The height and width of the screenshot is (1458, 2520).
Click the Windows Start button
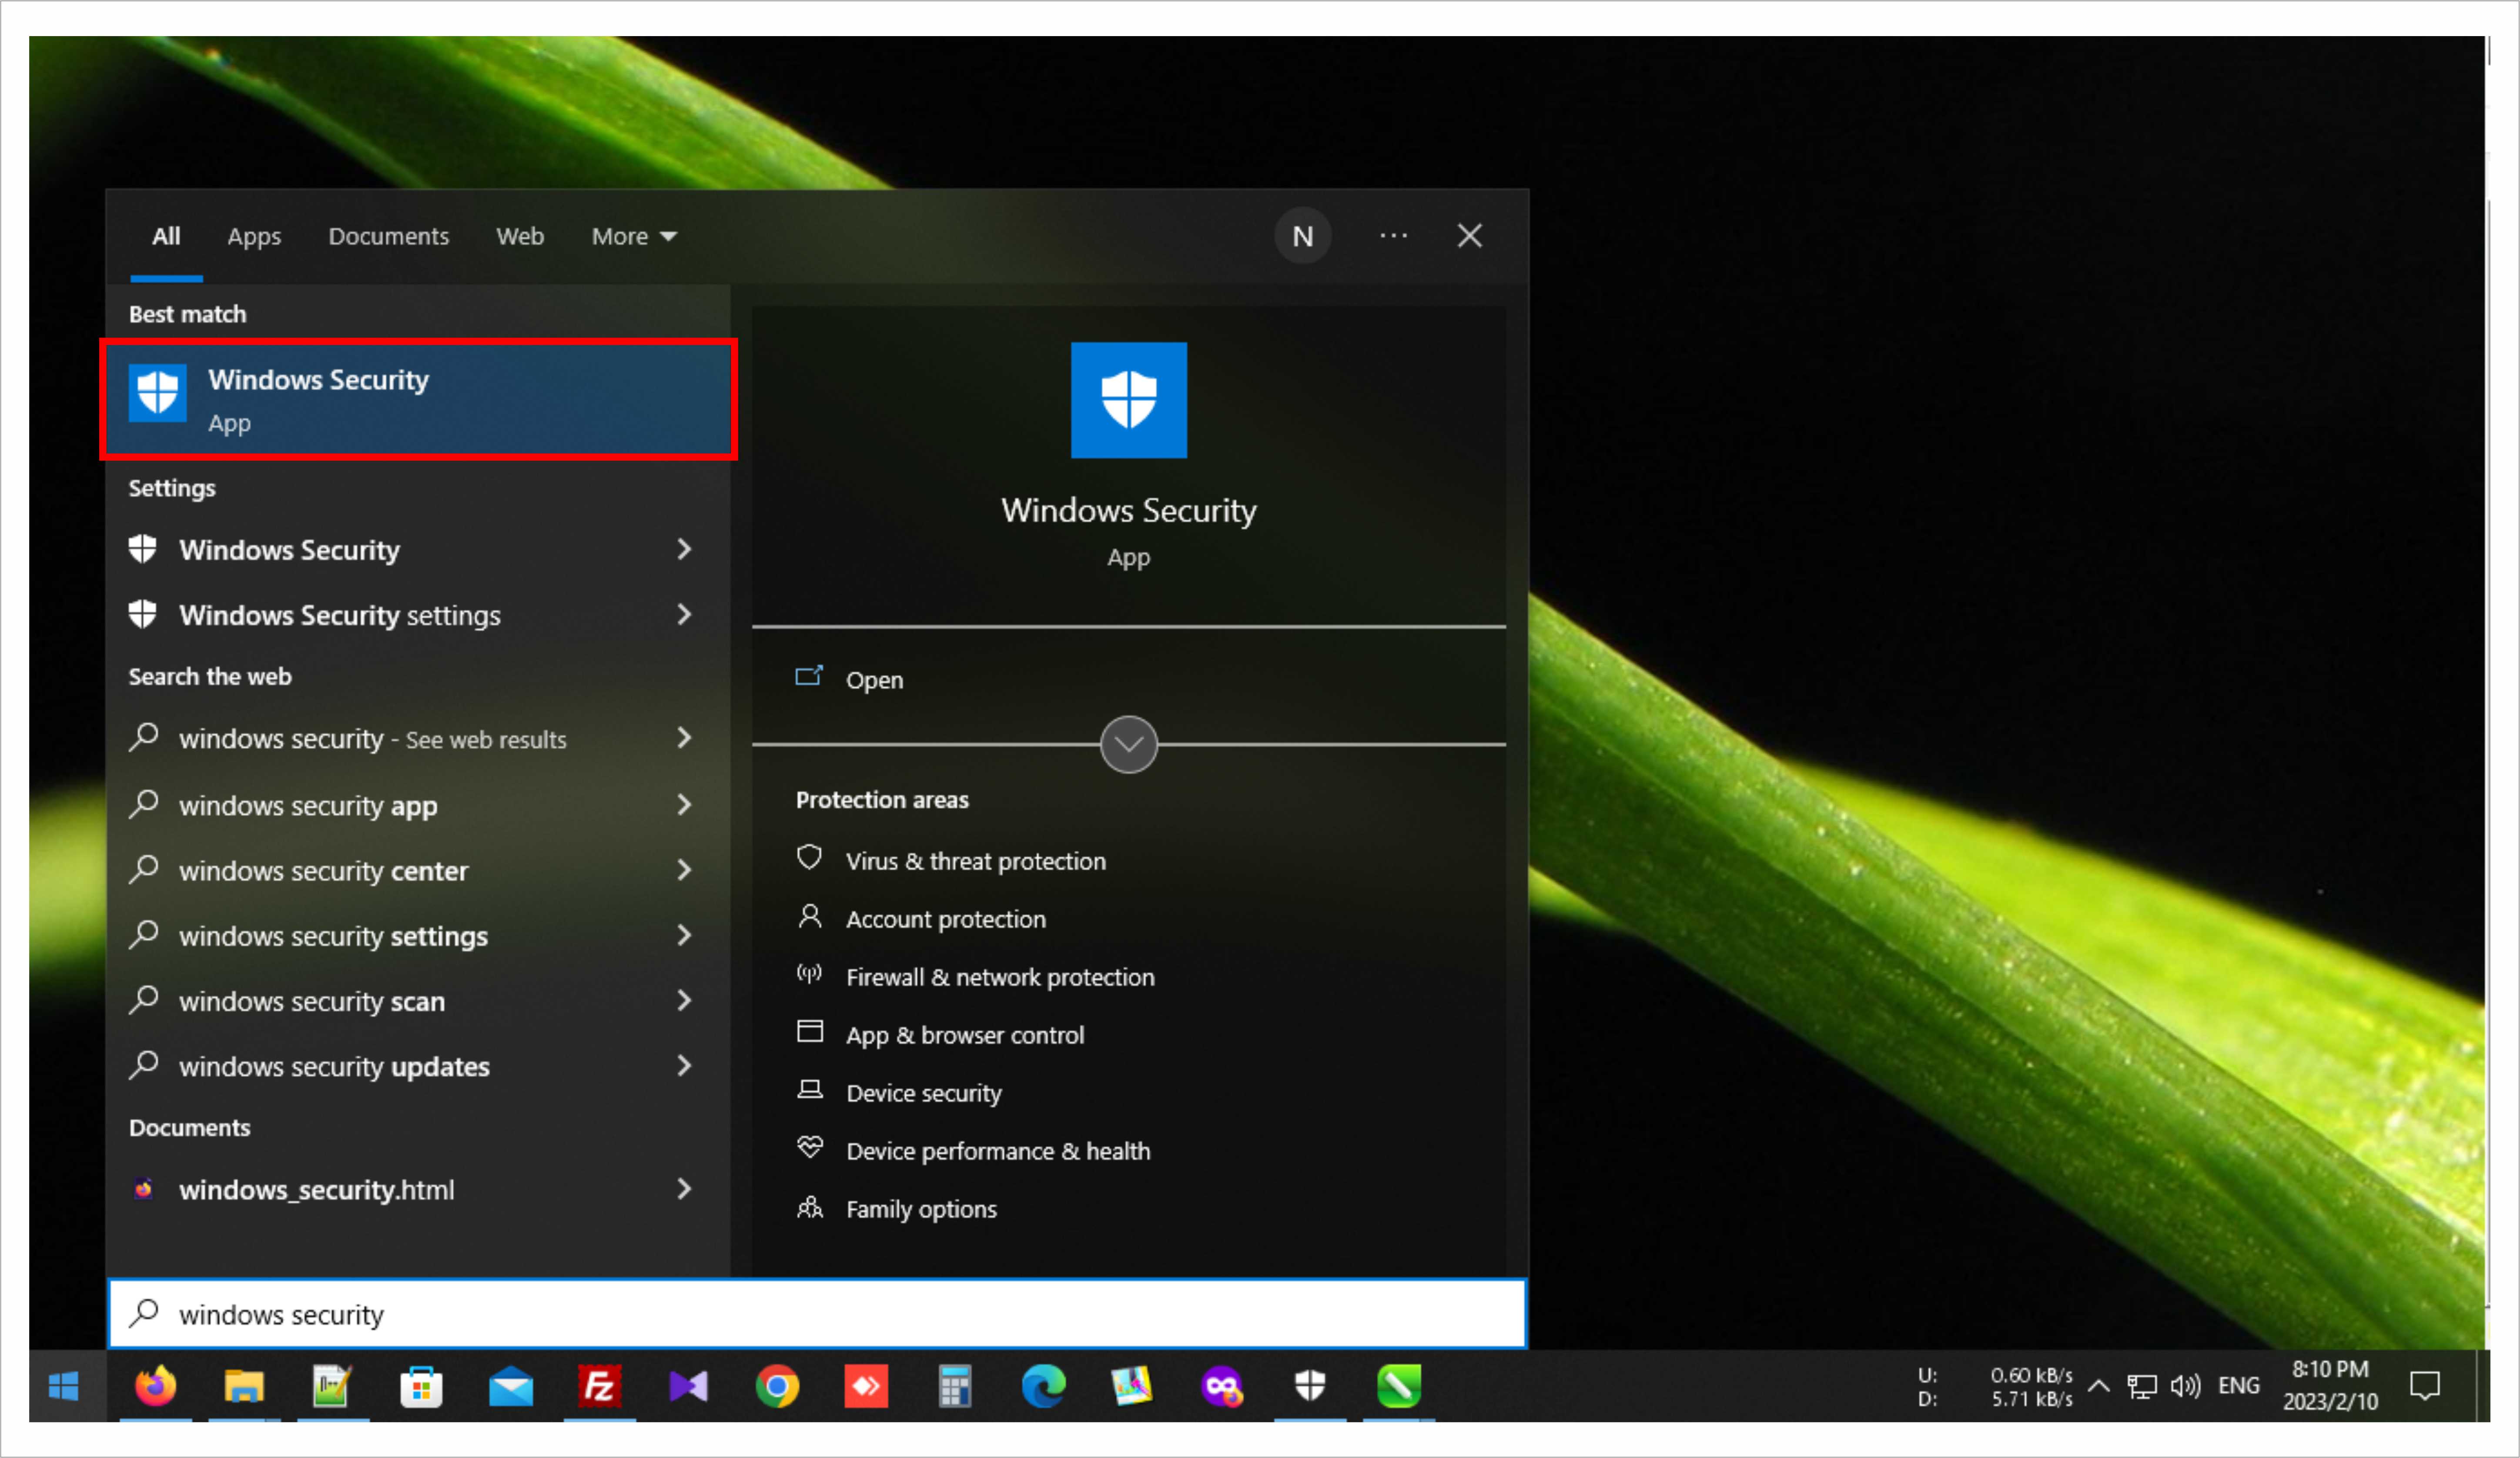pos(64,1386)
